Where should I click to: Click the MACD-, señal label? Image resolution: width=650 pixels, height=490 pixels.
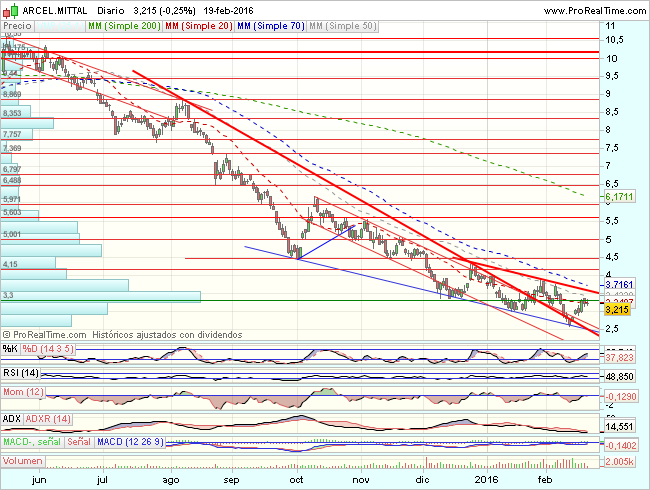click(x=32, y=442)
